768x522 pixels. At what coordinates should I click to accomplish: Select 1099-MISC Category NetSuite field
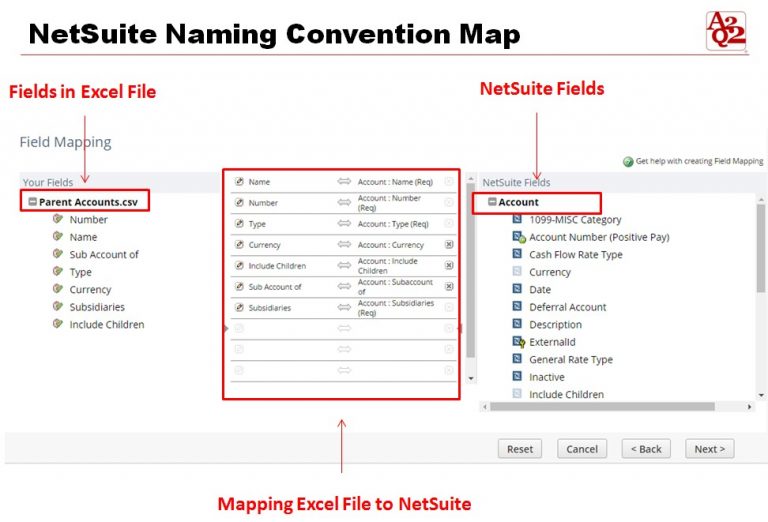(x=575, y=219)
